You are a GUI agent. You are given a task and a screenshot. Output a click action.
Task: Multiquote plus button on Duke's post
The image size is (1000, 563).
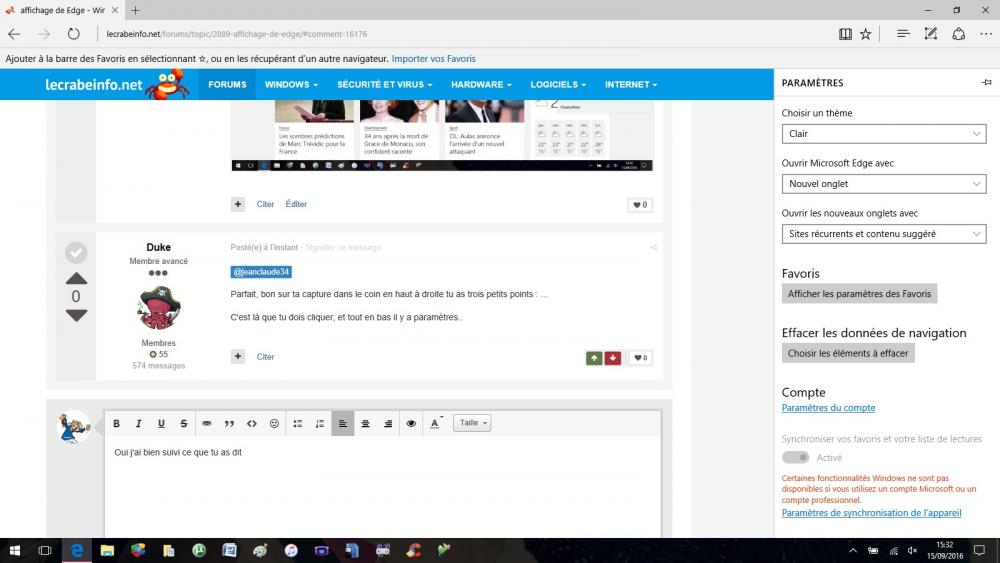[x=238, y=356]
